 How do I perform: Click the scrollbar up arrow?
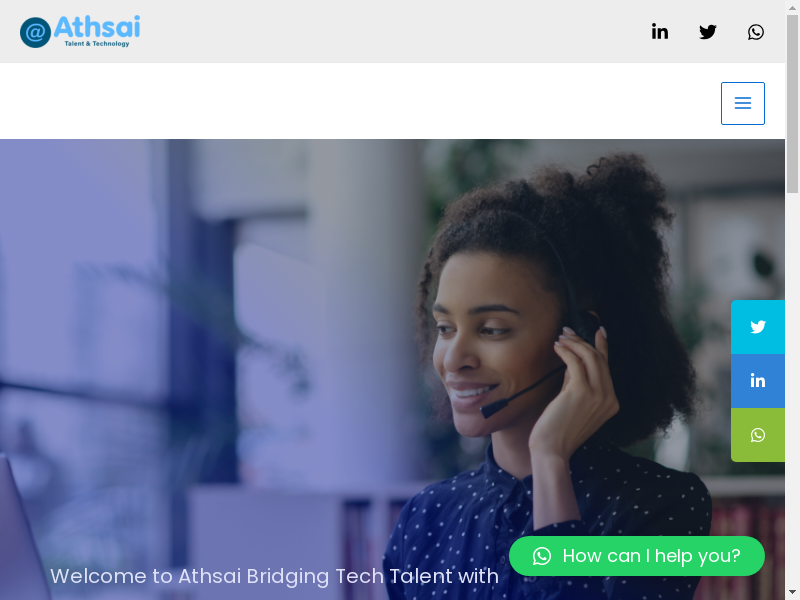click(792, 7)
